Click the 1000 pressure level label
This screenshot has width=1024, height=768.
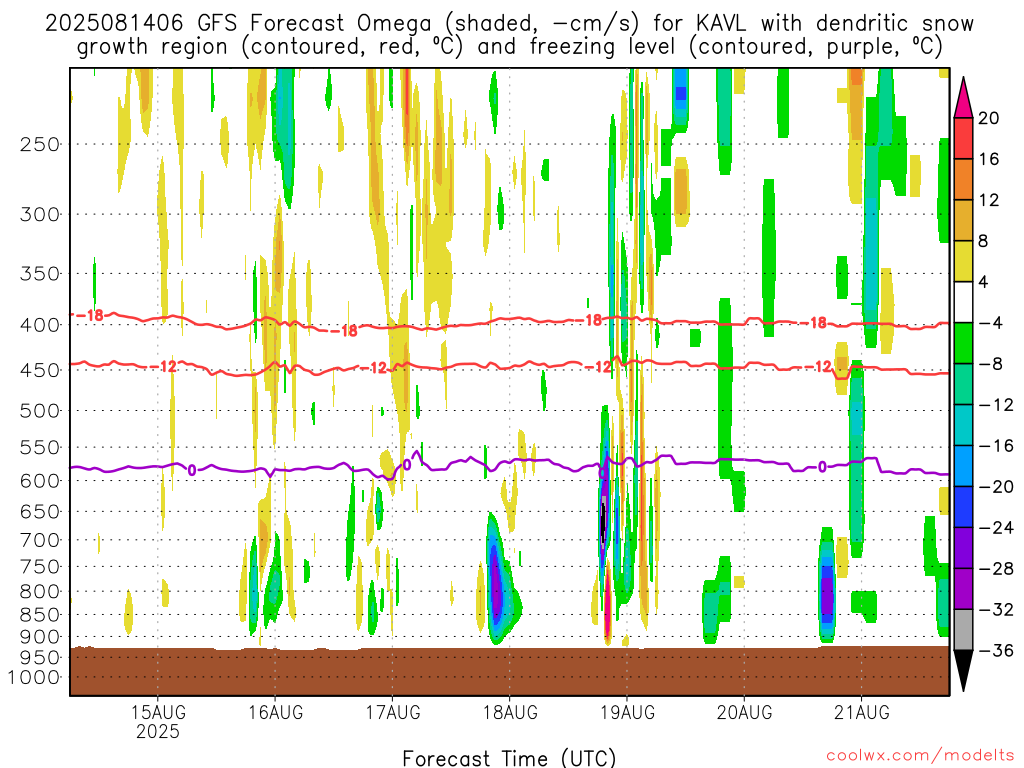click(35, 678)
